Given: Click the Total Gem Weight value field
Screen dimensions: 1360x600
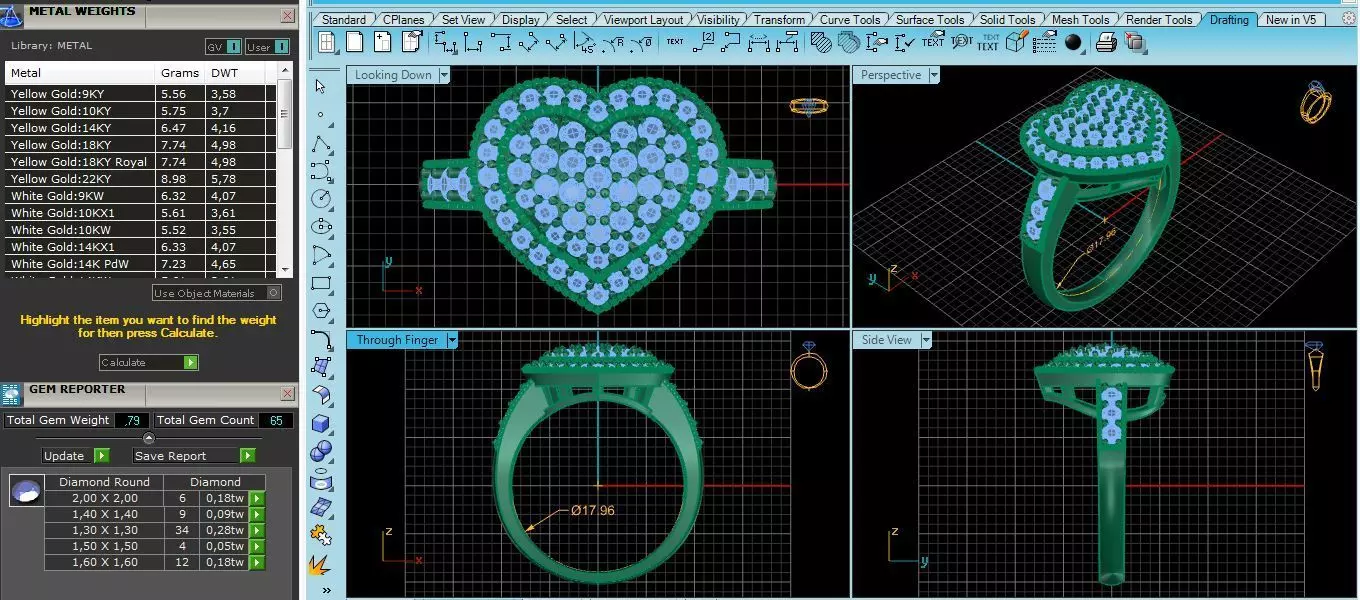Looking at the screenshot, I should [132, 420].
